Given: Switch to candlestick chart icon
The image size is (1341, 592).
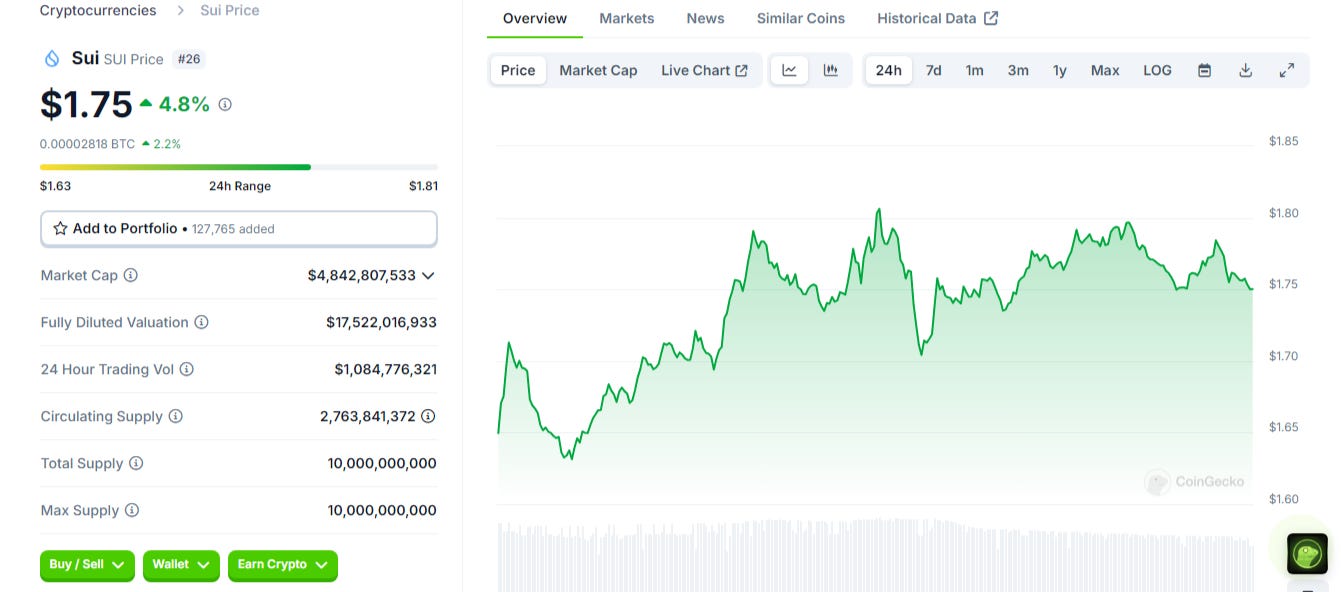Looking at the screenshot, I should [x=830, y=70].
